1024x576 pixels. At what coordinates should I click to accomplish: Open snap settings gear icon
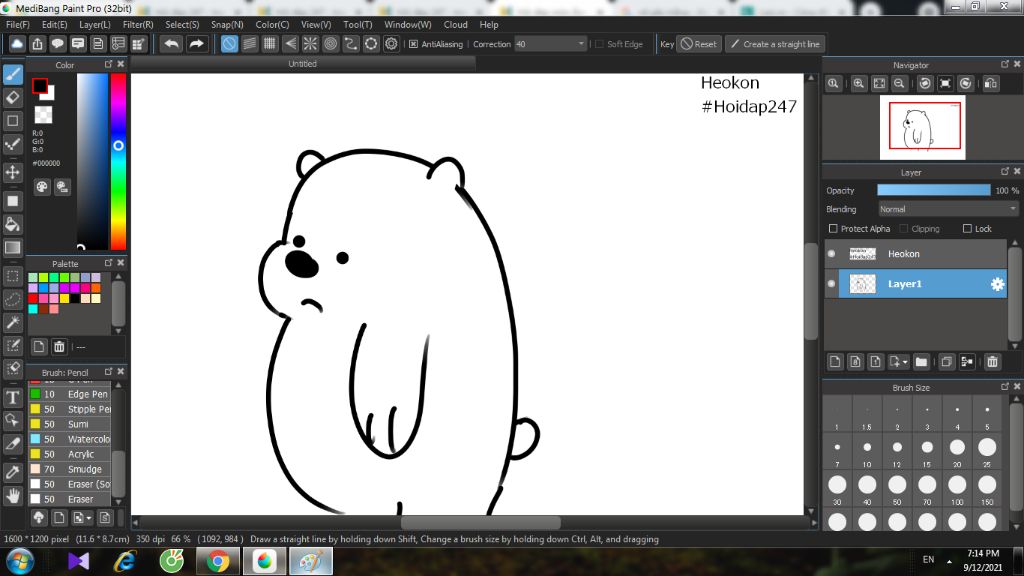(391, 44)
